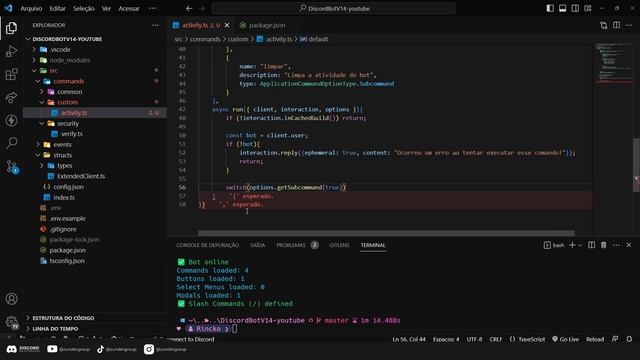The height and width of the screenshot is (360, 640).
Task: Open Manage gear icon
Action: pos(11,322)
